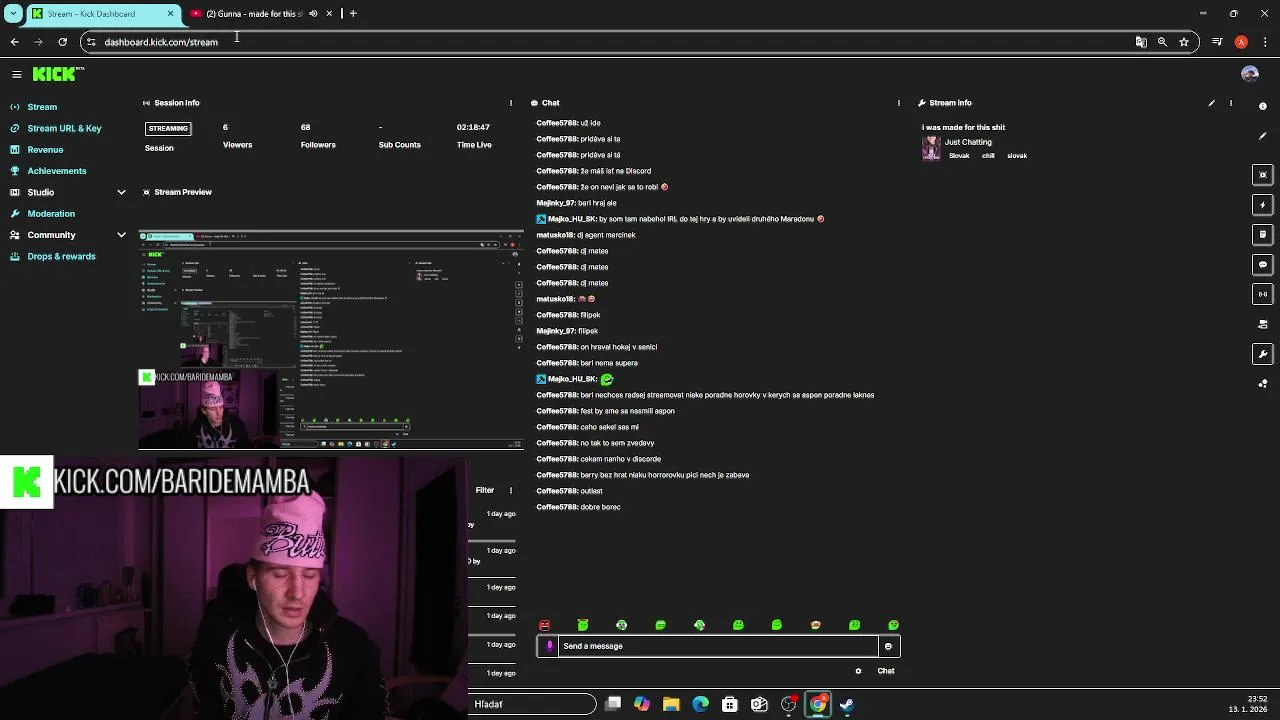Toggle the note widget in the right bar

pos(1263,235)
